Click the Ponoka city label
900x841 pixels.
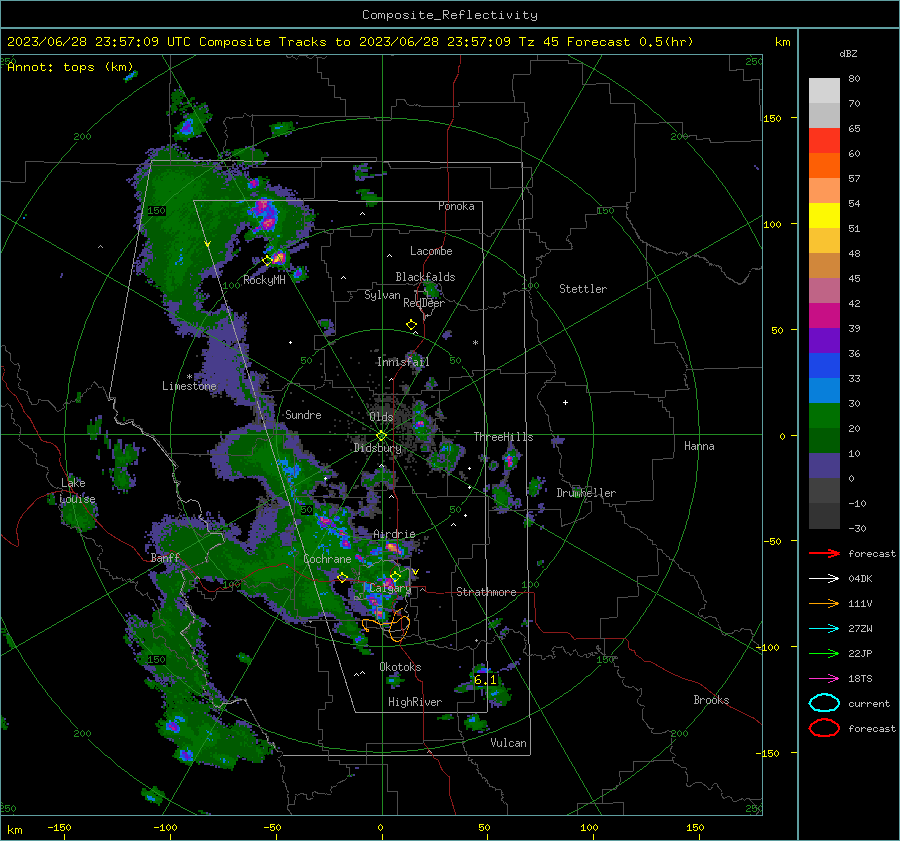click(456, 206)
